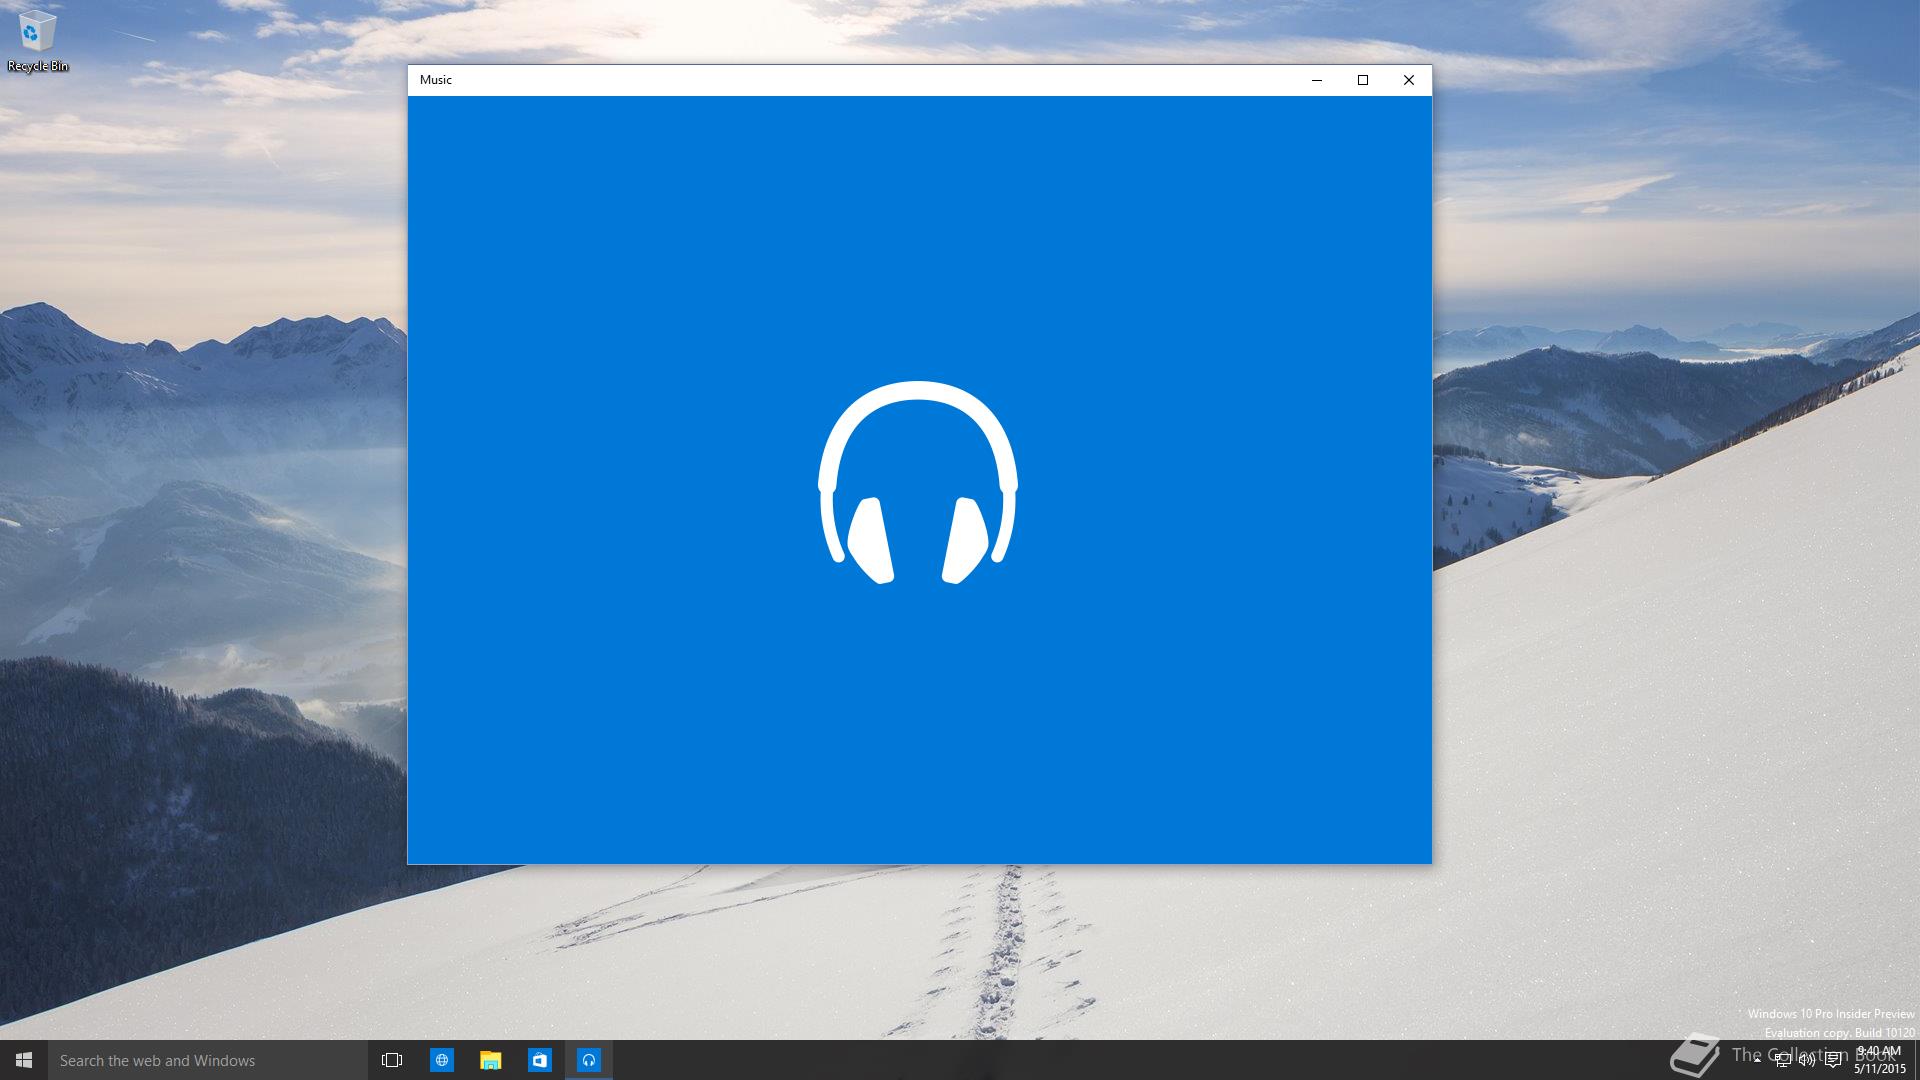1920x1080 pixels.
Task: Click the white headphones logo in Music
Action: (917, 482)
